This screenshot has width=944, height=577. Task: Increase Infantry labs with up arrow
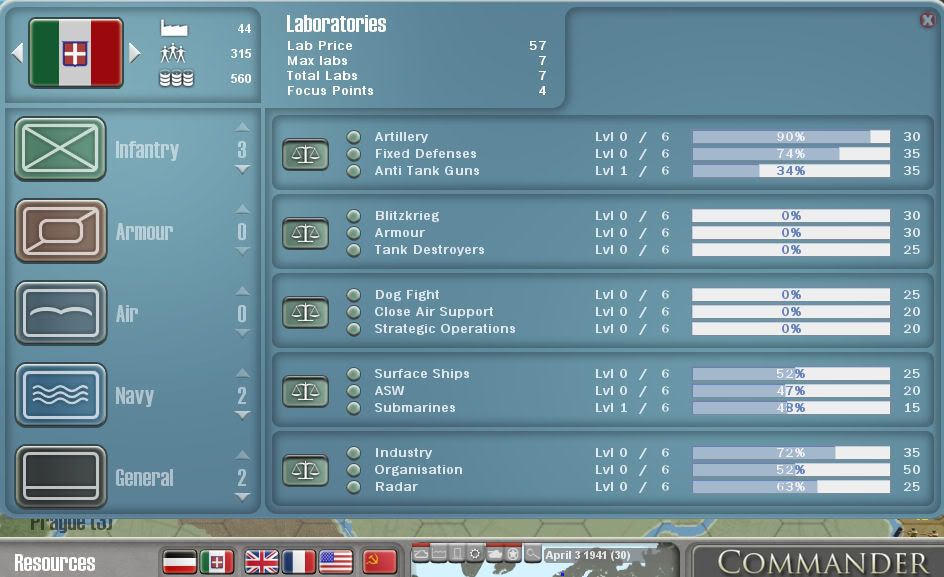[x=242, y=127]
